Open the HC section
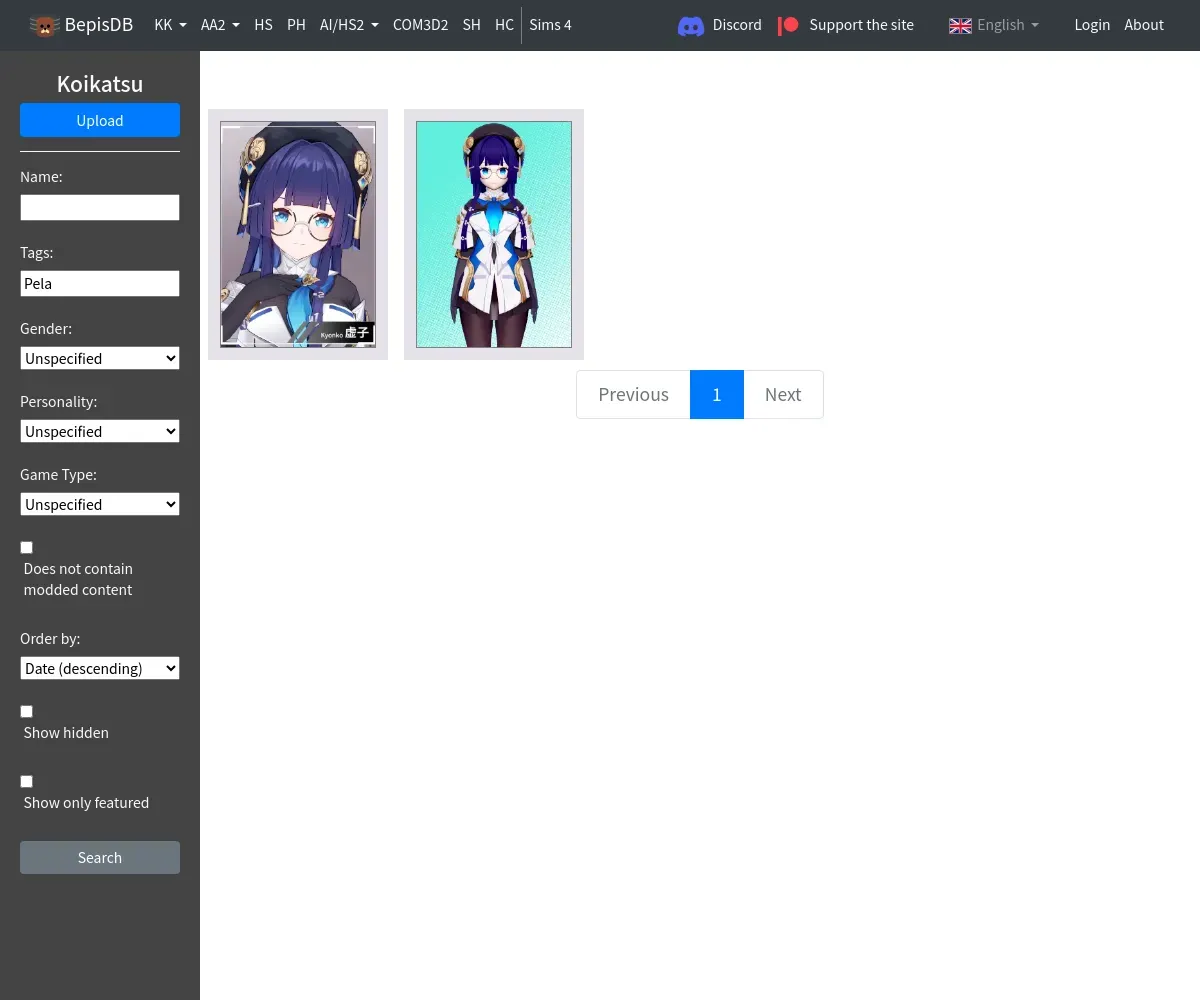The height and width of the screenshot is (1000, 1200). click(x=504, y=25)
